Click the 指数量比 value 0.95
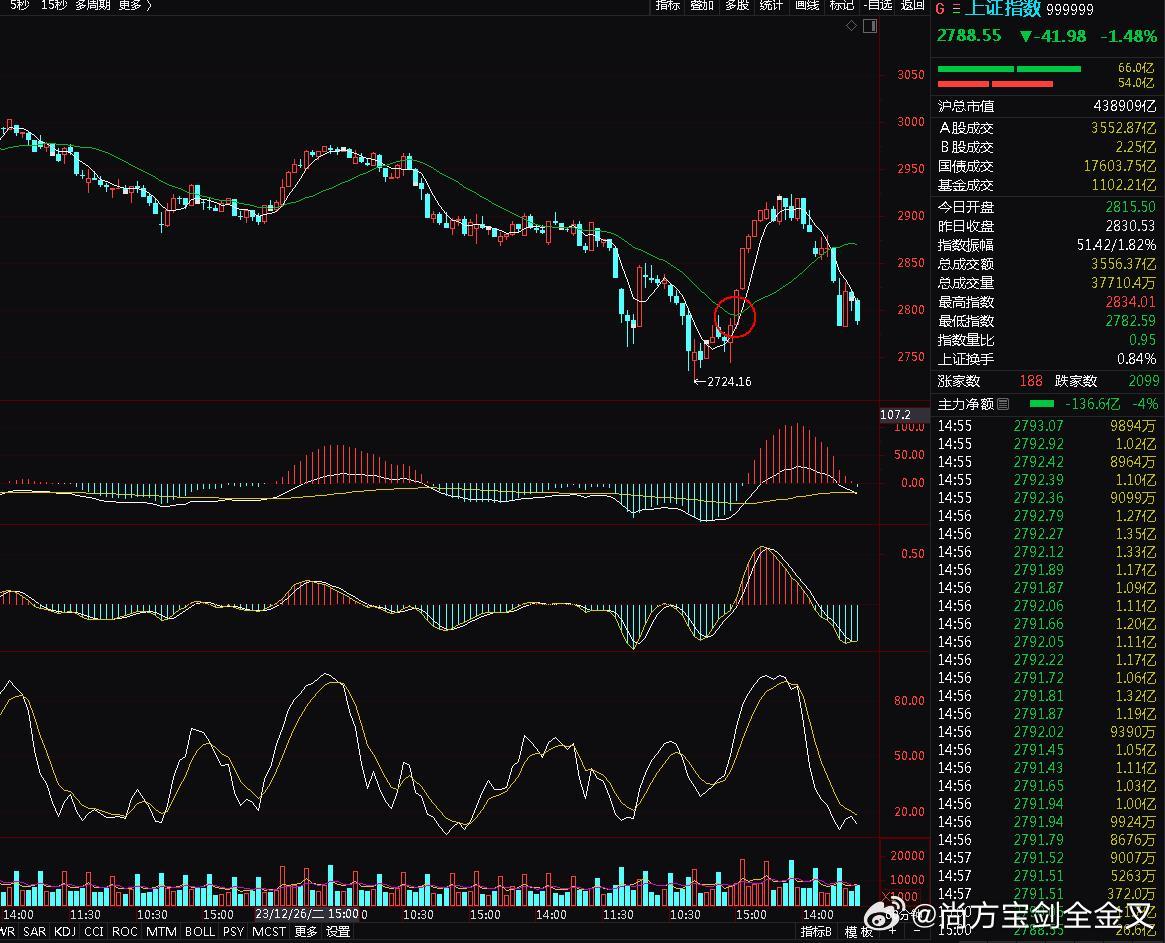 (1142, 340)
